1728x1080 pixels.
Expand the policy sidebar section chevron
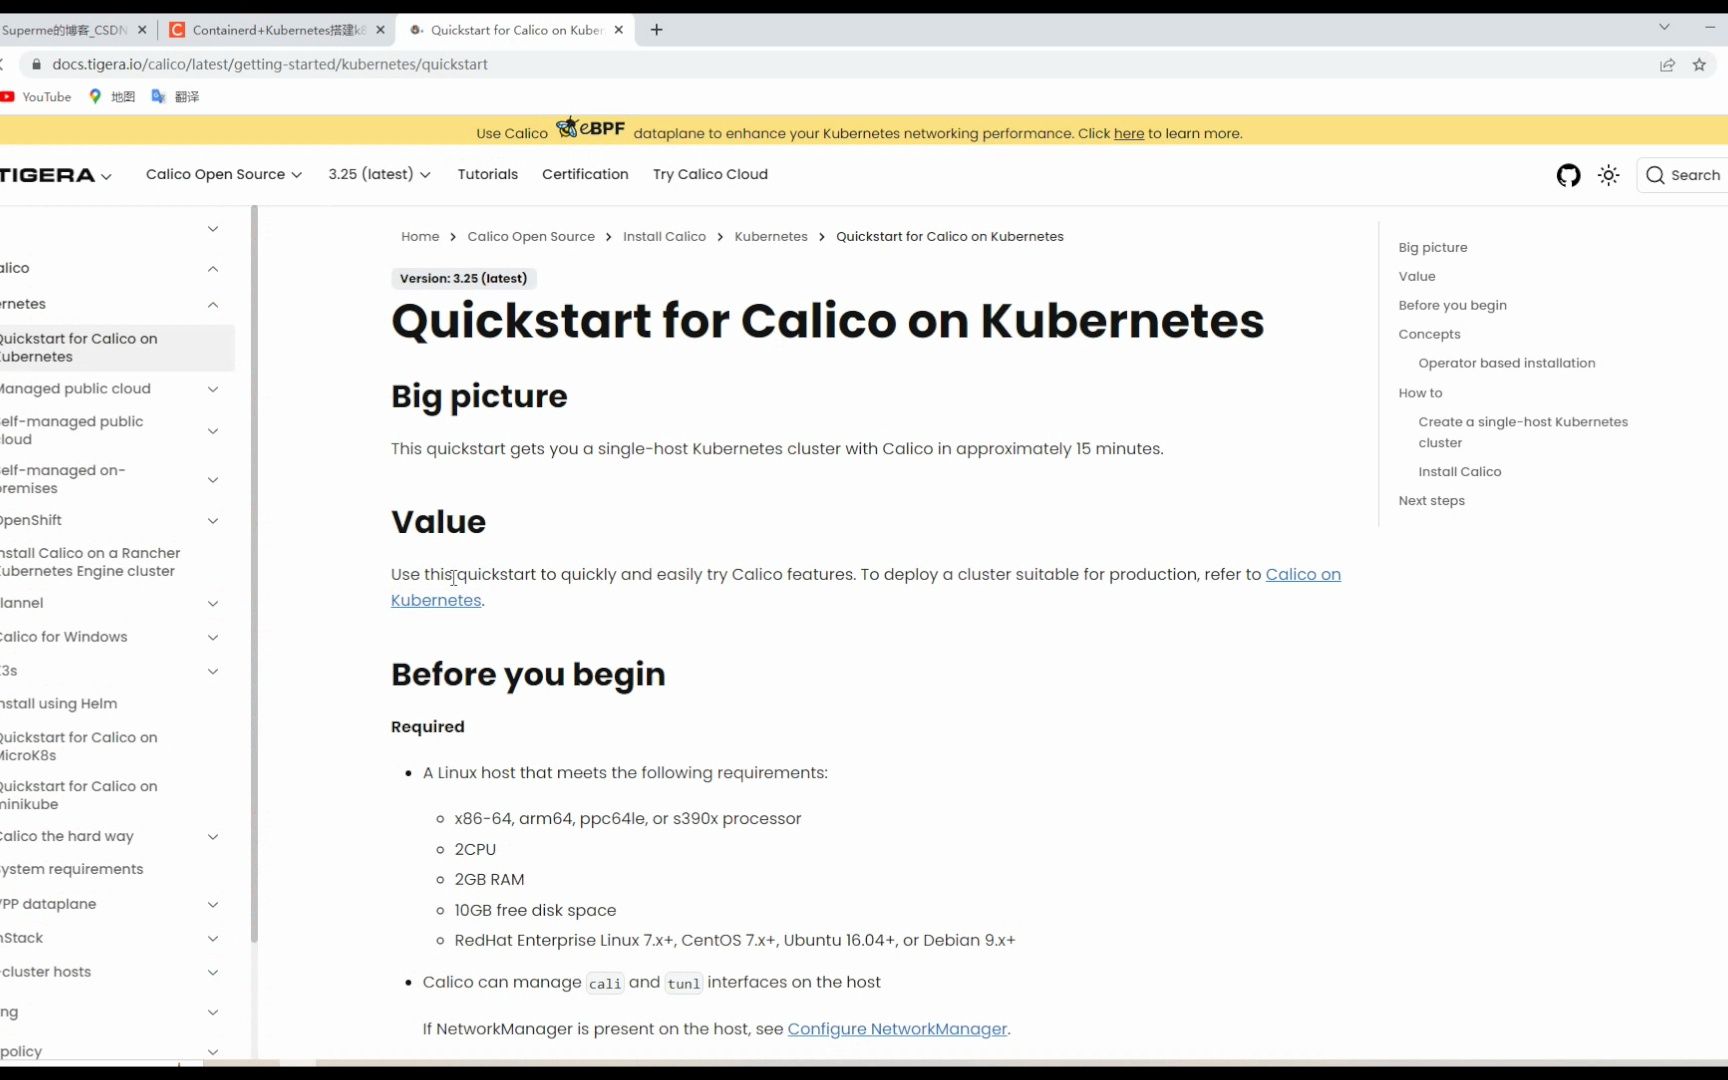(213, 1051)
